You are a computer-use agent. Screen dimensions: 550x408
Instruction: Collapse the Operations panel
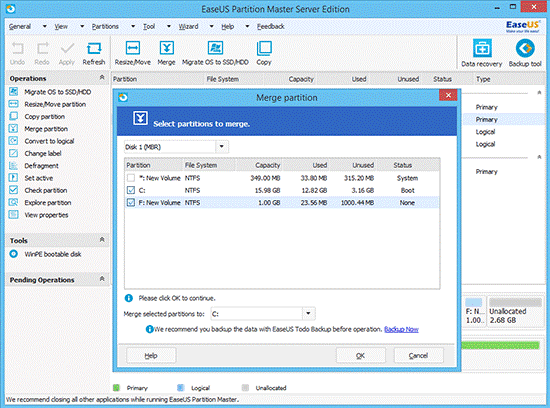coord(102,77)
